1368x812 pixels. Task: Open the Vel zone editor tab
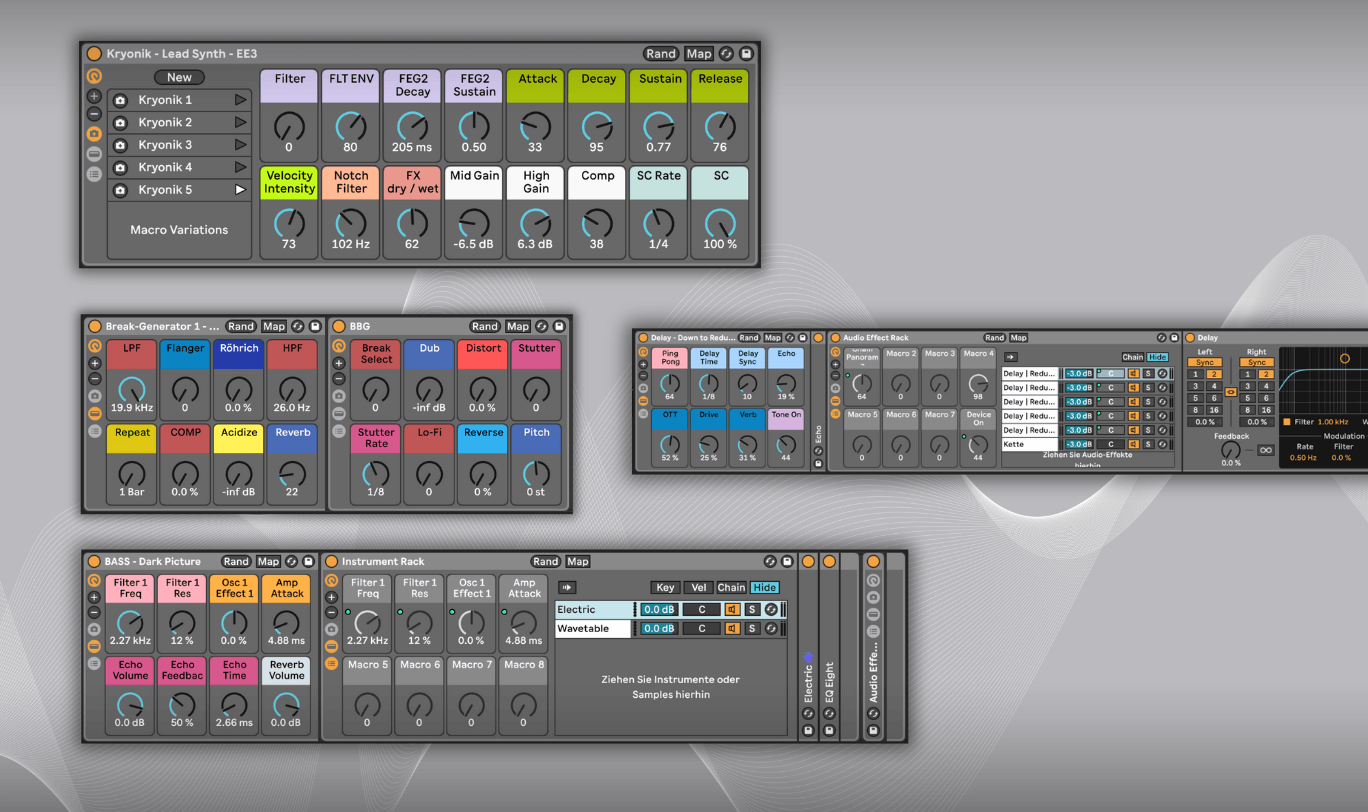coord(698,588)
